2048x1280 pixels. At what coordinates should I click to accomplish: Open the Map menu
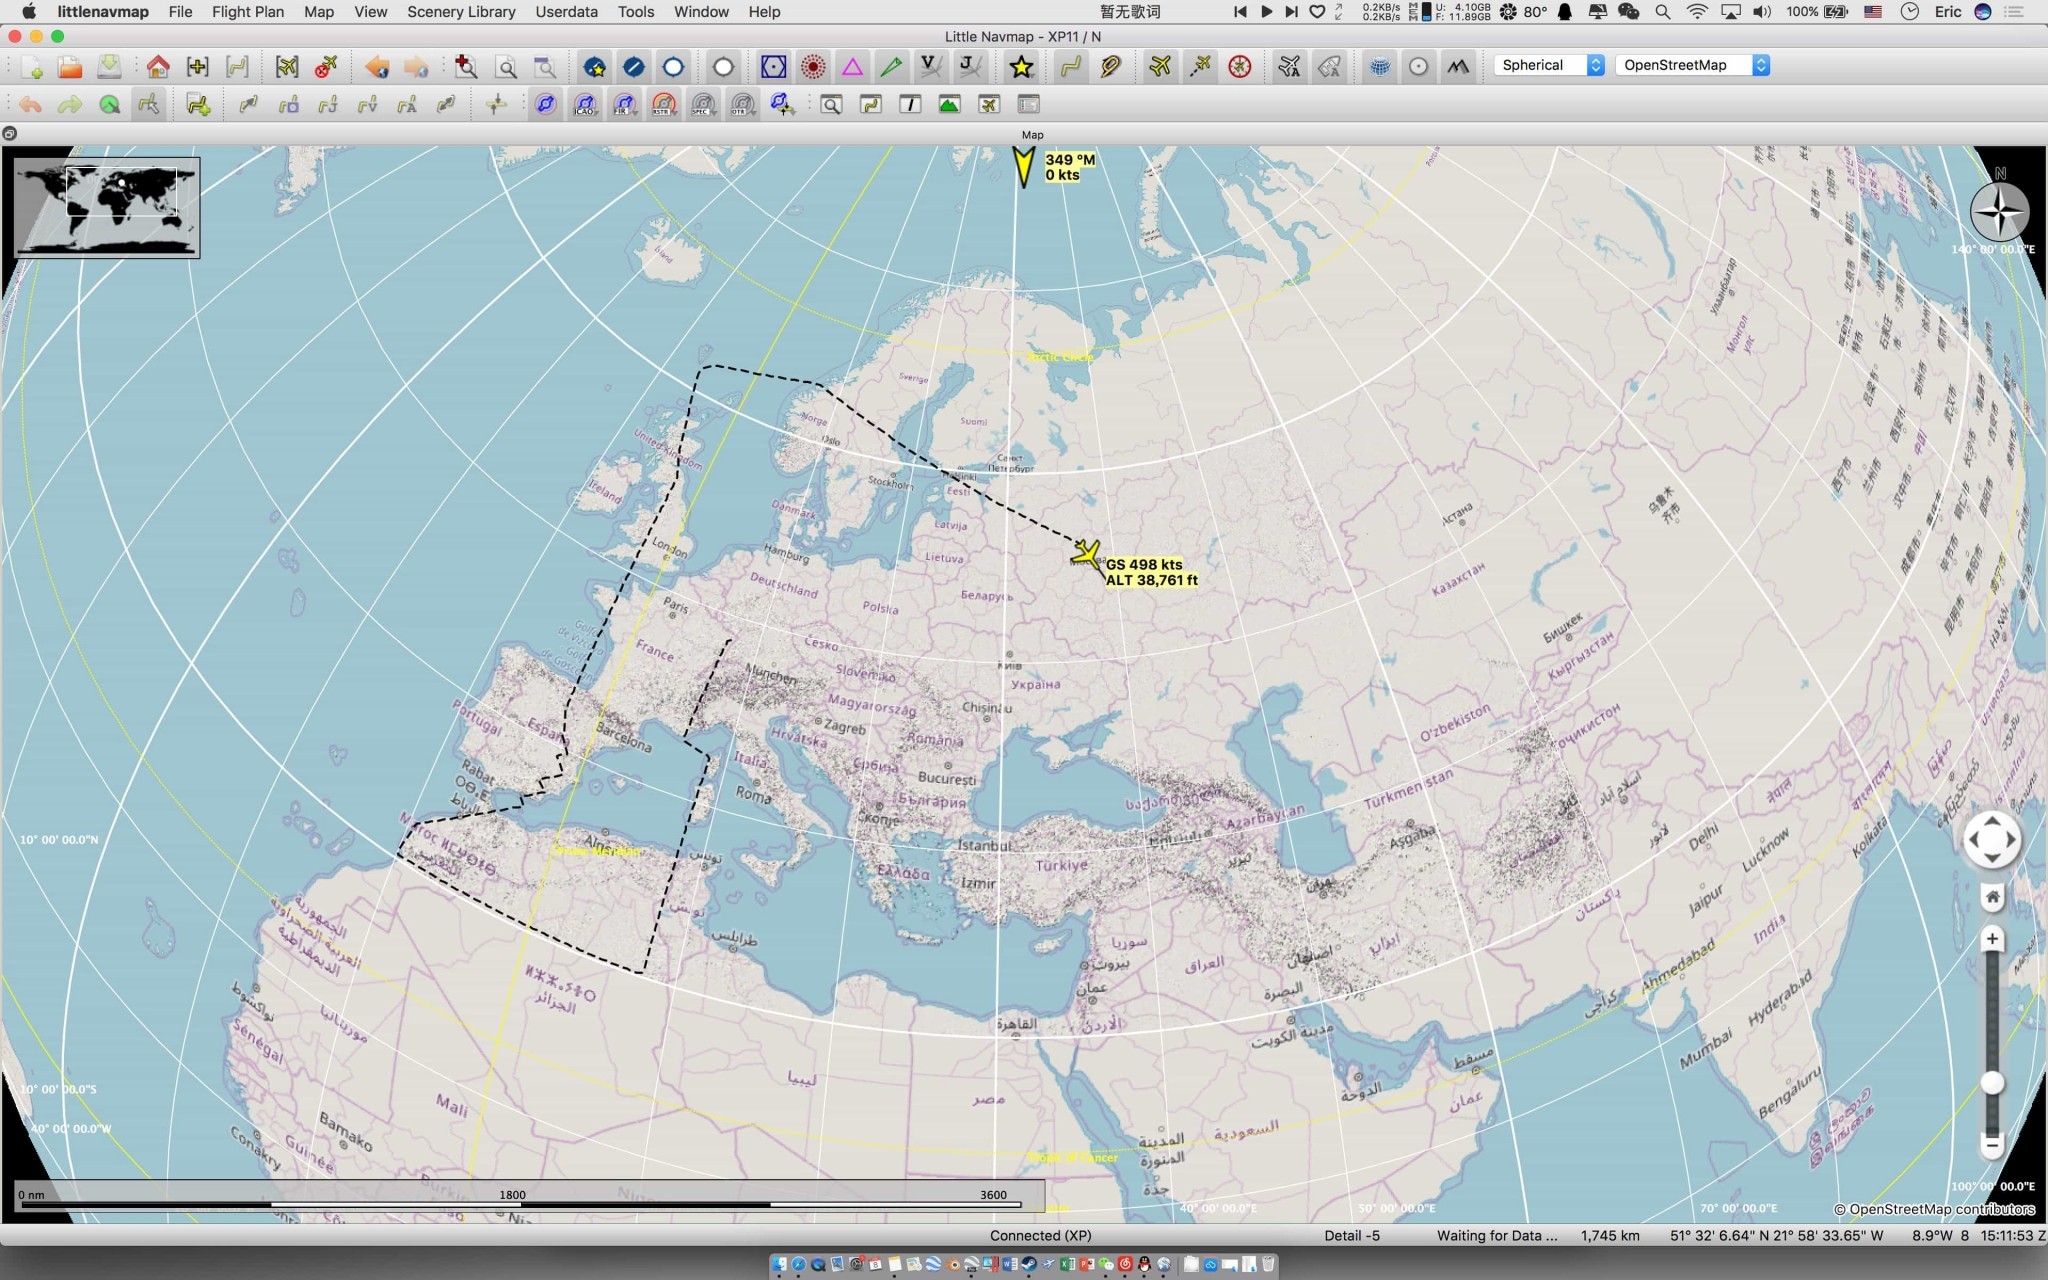(x=319, y=12)
